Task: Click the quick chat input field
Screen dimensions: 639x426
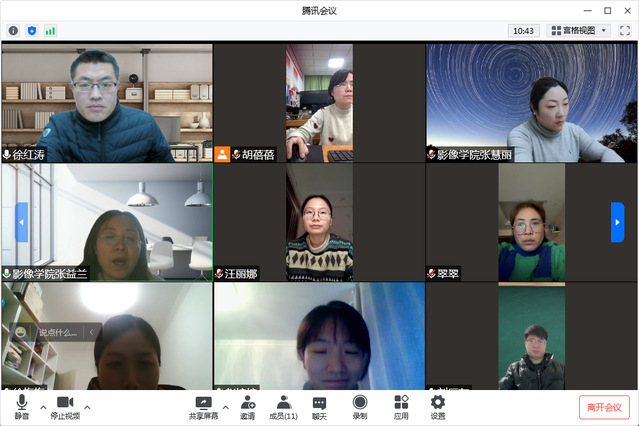Action: tap(57, 333)
